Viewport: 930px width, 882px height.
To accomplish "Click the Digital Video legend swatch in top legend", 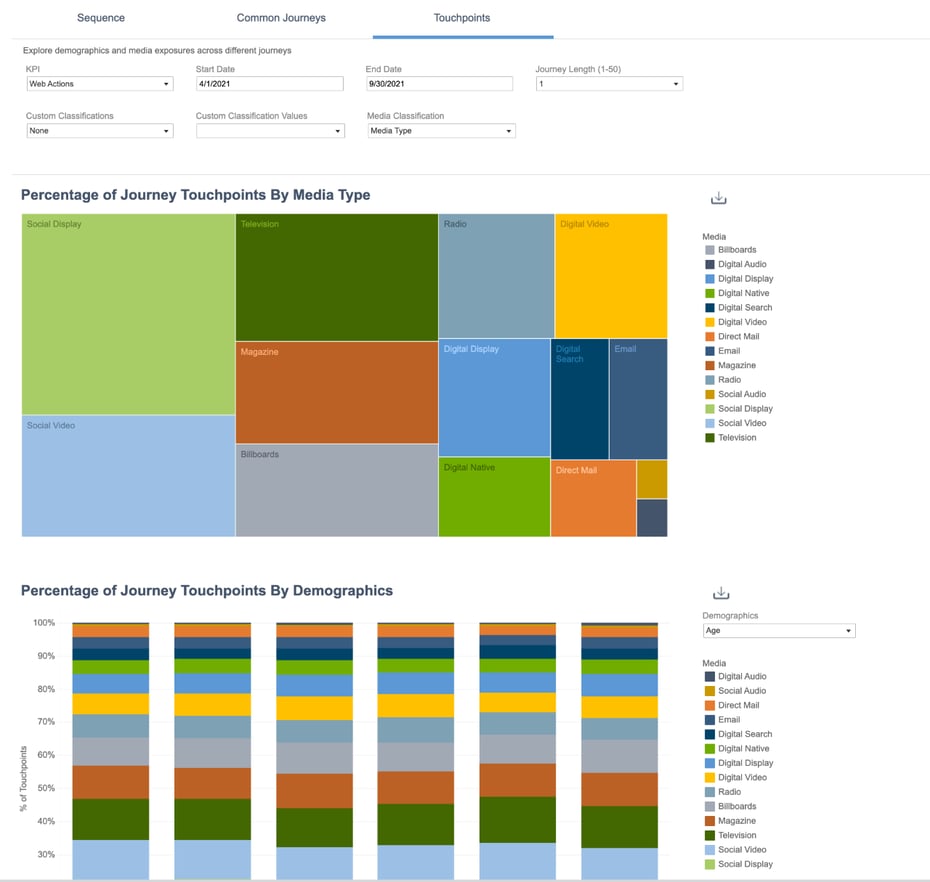I will [x=710, y=322].
